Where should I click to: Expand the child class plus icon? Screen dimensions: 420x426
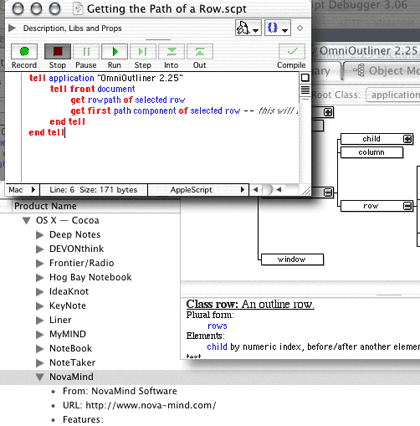pos(408,139)
